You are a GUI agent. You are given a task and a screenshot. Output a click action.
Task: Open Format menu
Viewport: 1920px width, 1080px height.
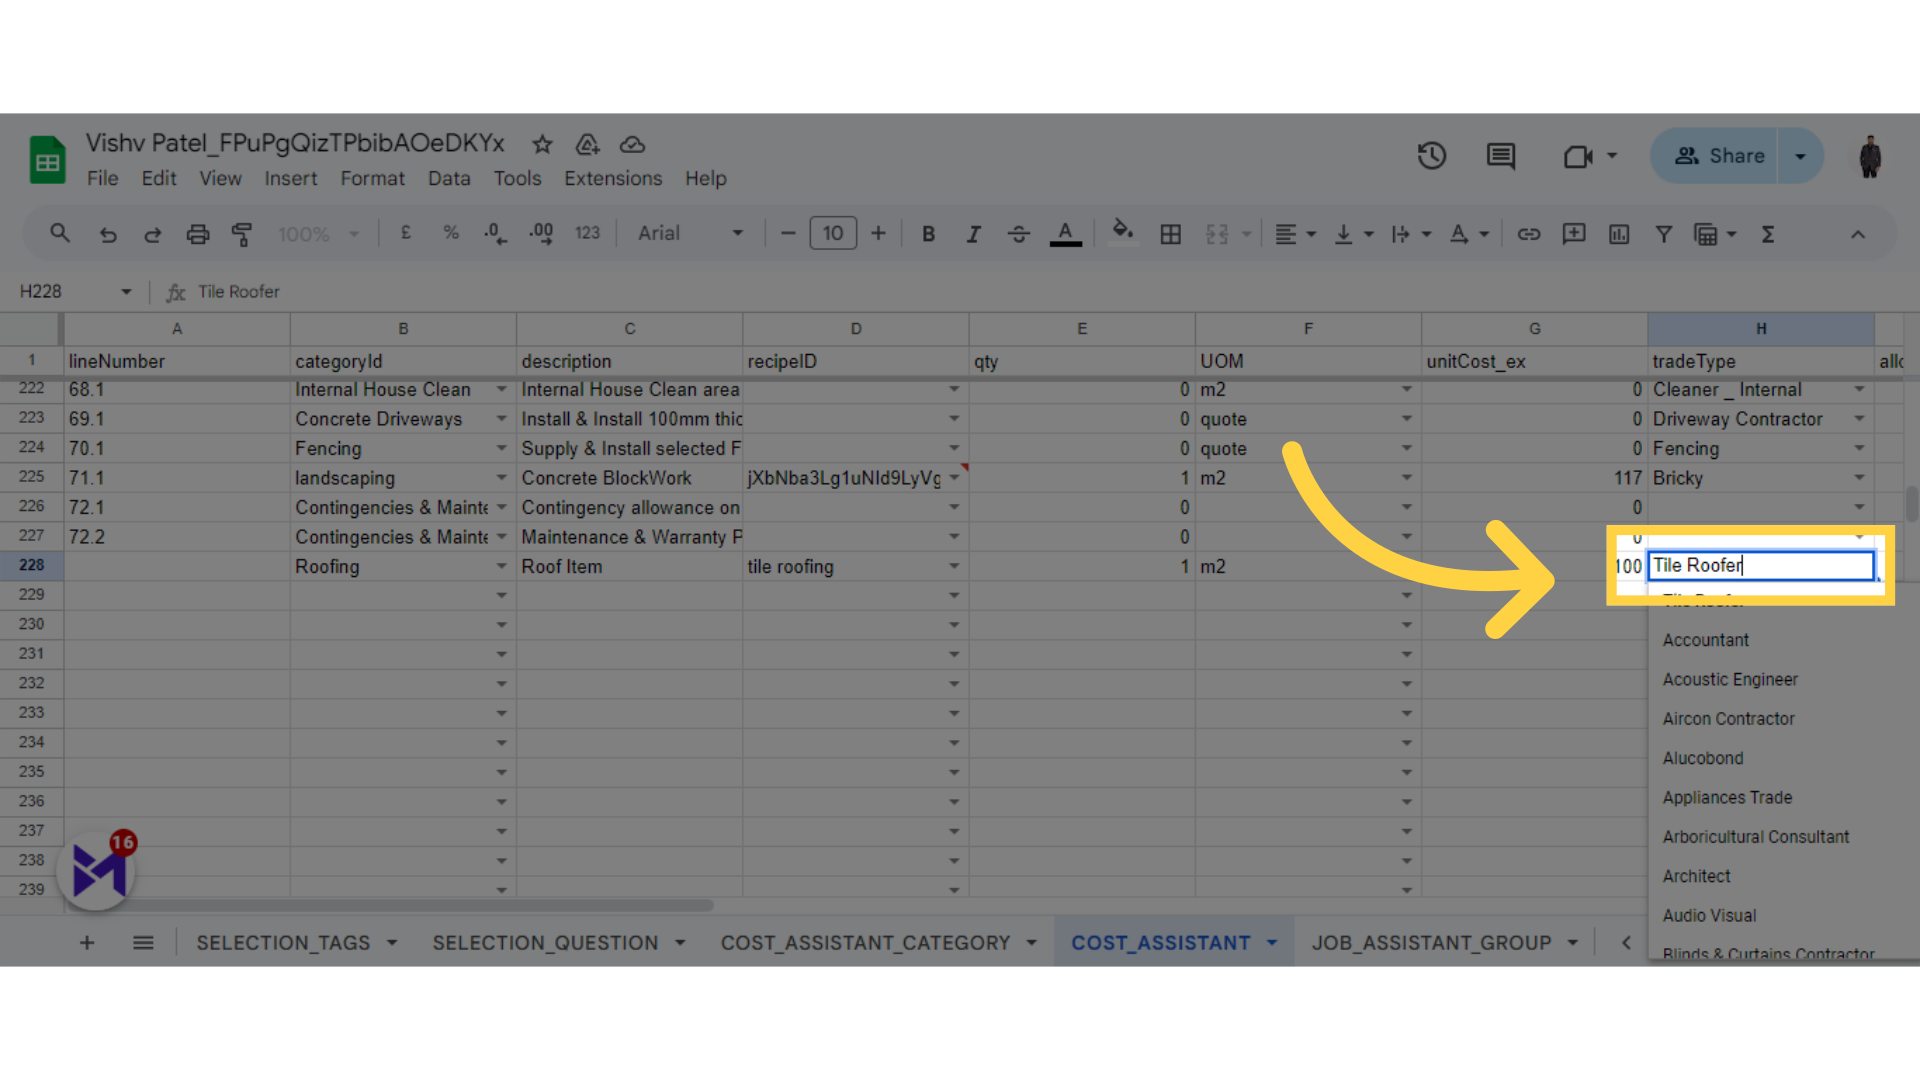click(373, 178)
